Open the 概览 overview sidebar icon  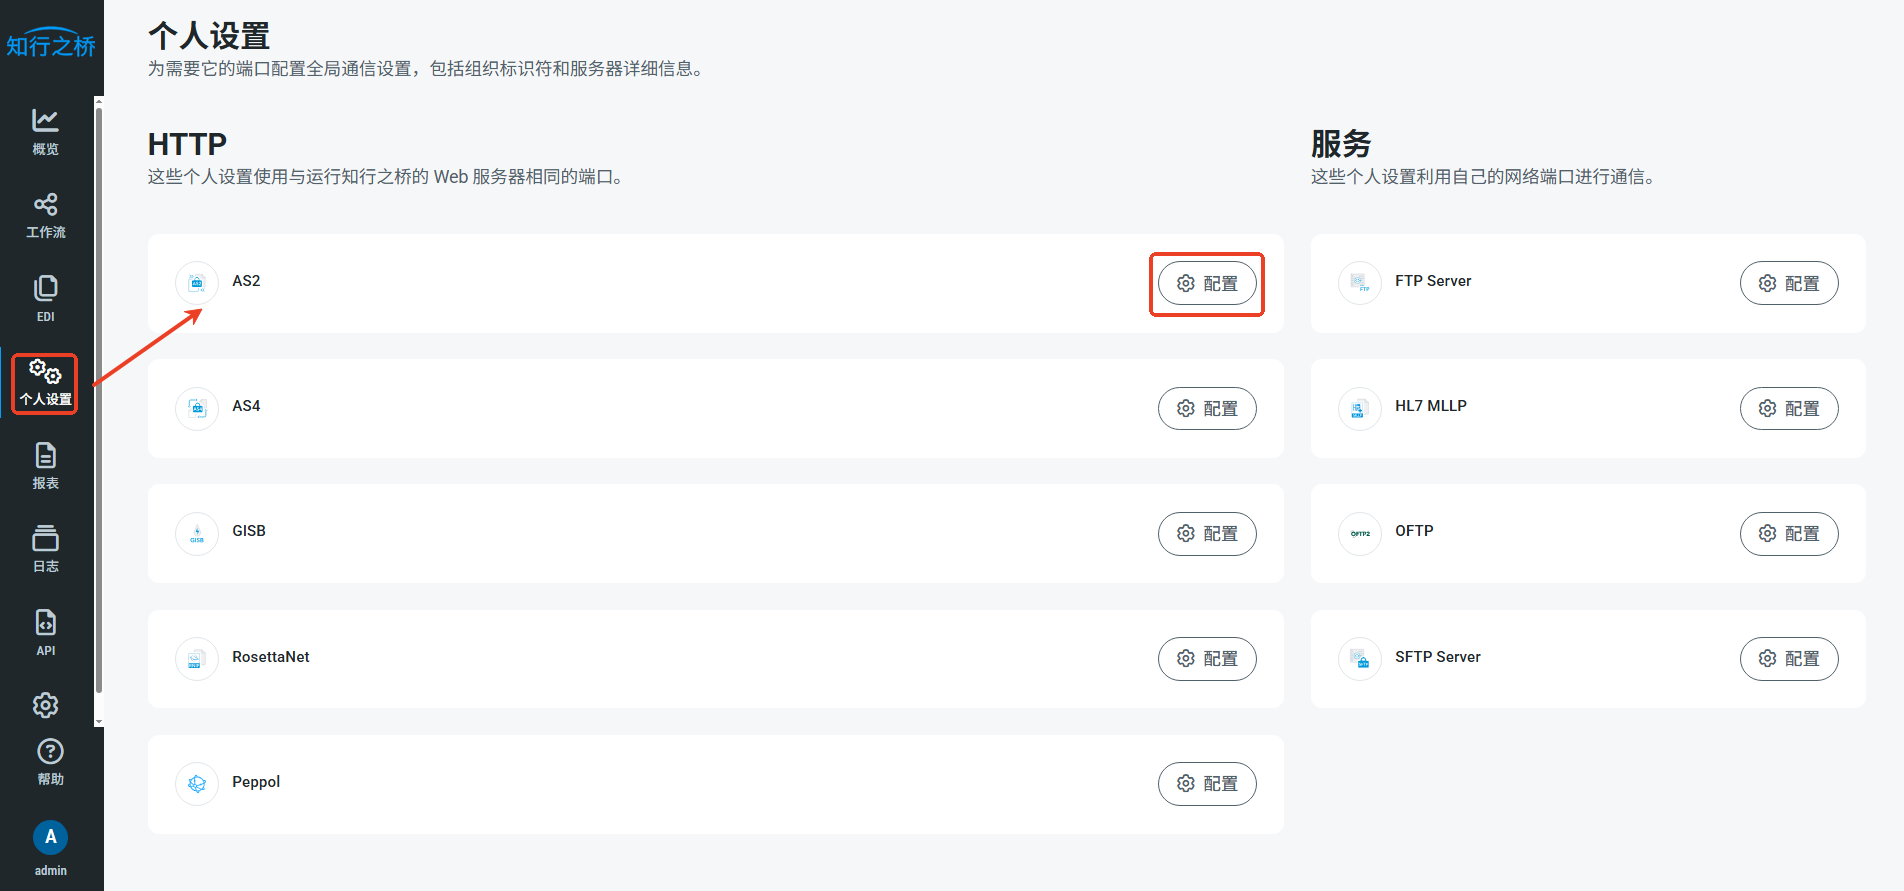45,131
